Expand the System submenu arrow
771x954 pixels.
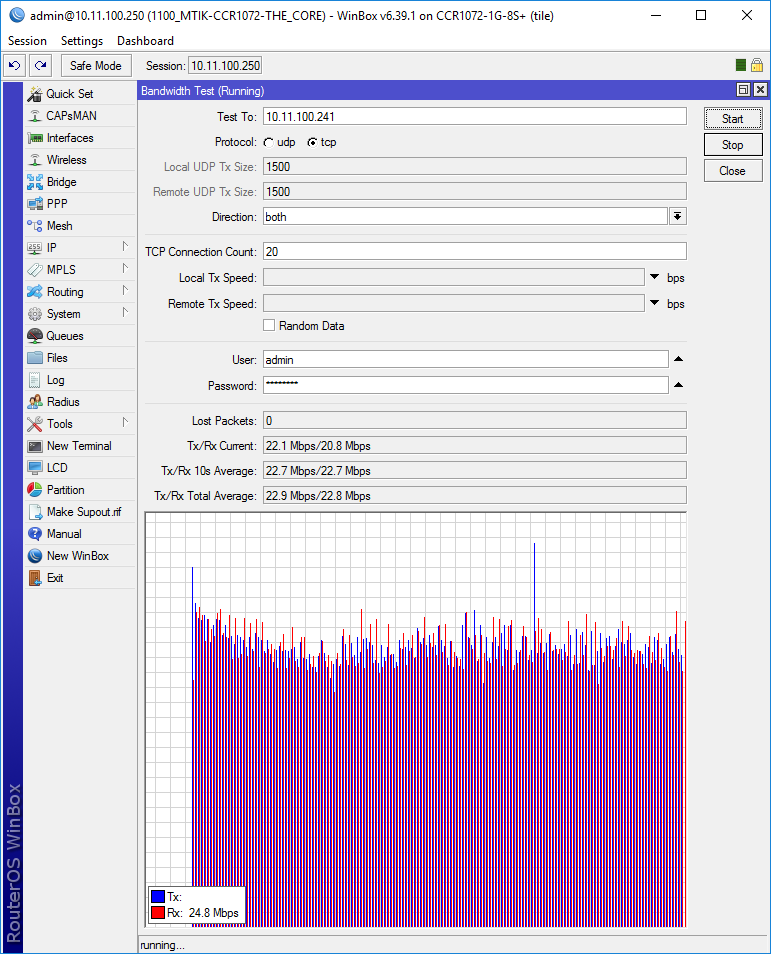click(x=125, y=312)
